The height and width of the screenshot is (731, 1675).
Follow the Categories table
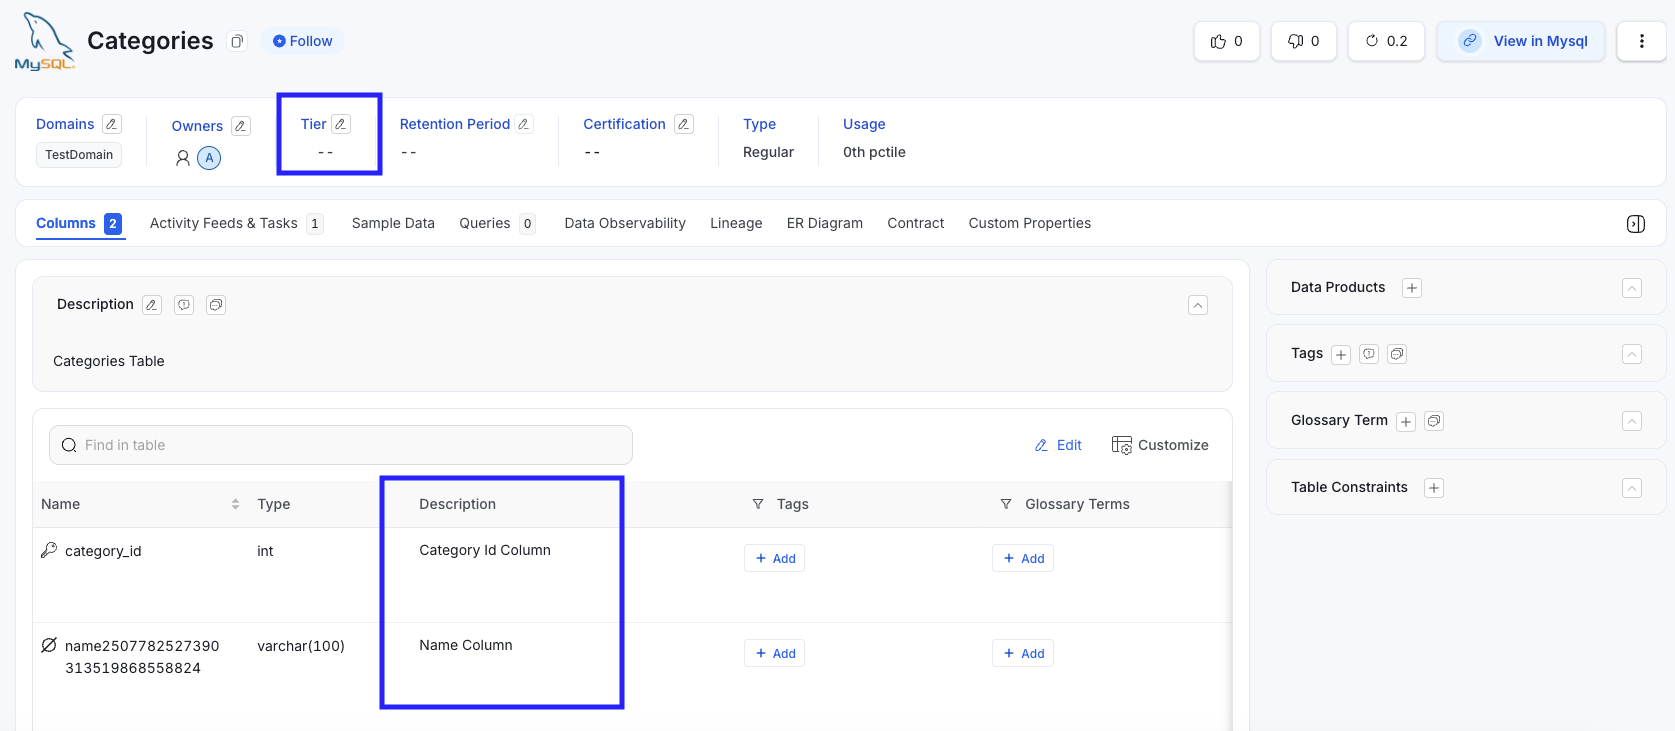[x=303, y=41]
